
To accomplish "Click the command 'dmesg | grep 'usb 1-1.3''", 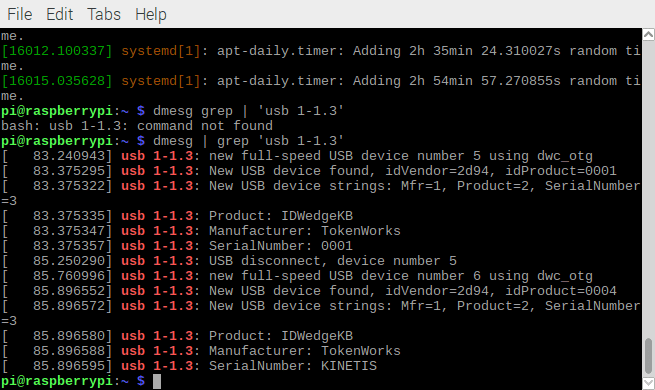I will (249, 141).
